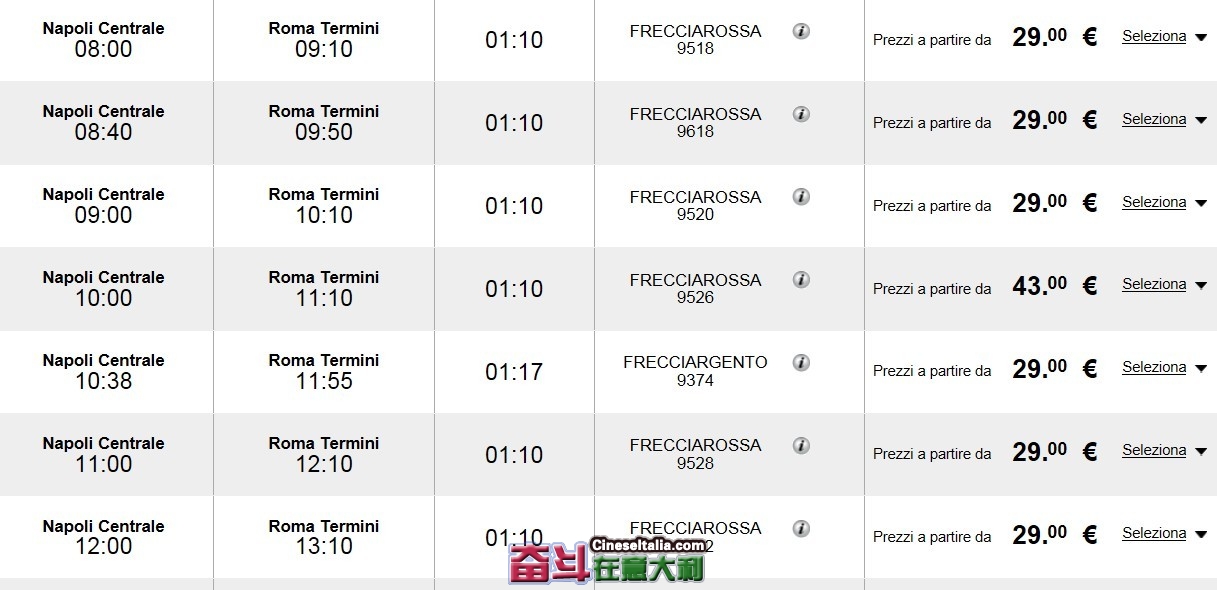Expand arrow next to Seleziona for 08:00 train
Viewport: 1217px width, 590px height.
[1201, 38]
